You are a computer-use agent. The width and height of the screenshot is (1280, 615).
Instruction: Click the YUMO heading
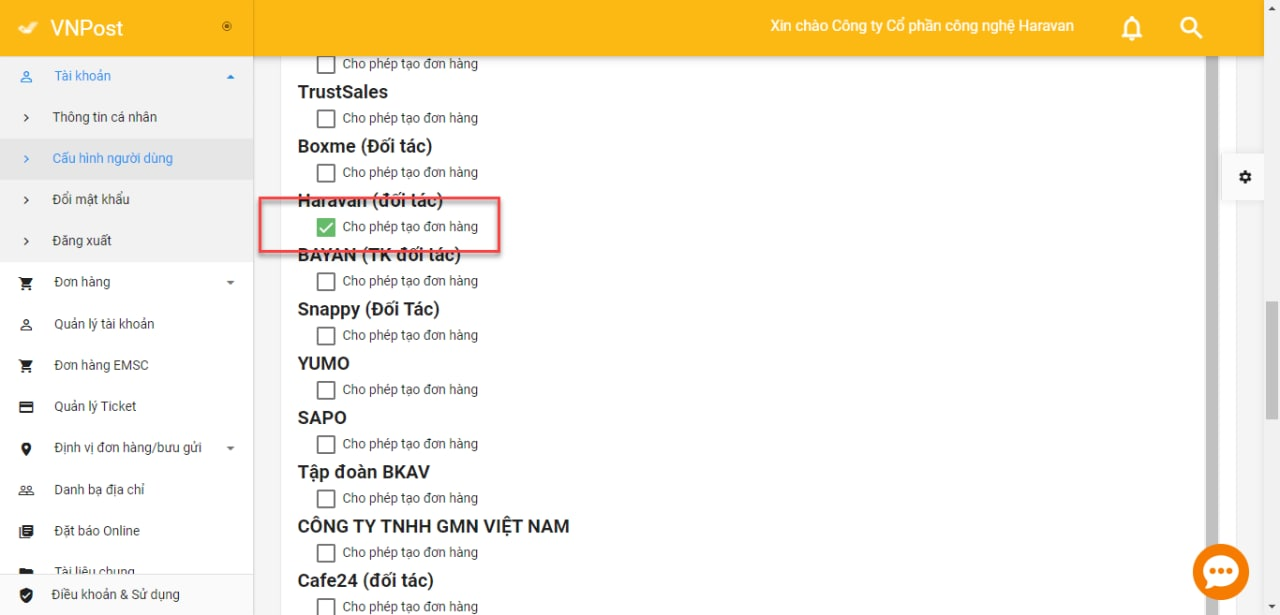point(324,364)
